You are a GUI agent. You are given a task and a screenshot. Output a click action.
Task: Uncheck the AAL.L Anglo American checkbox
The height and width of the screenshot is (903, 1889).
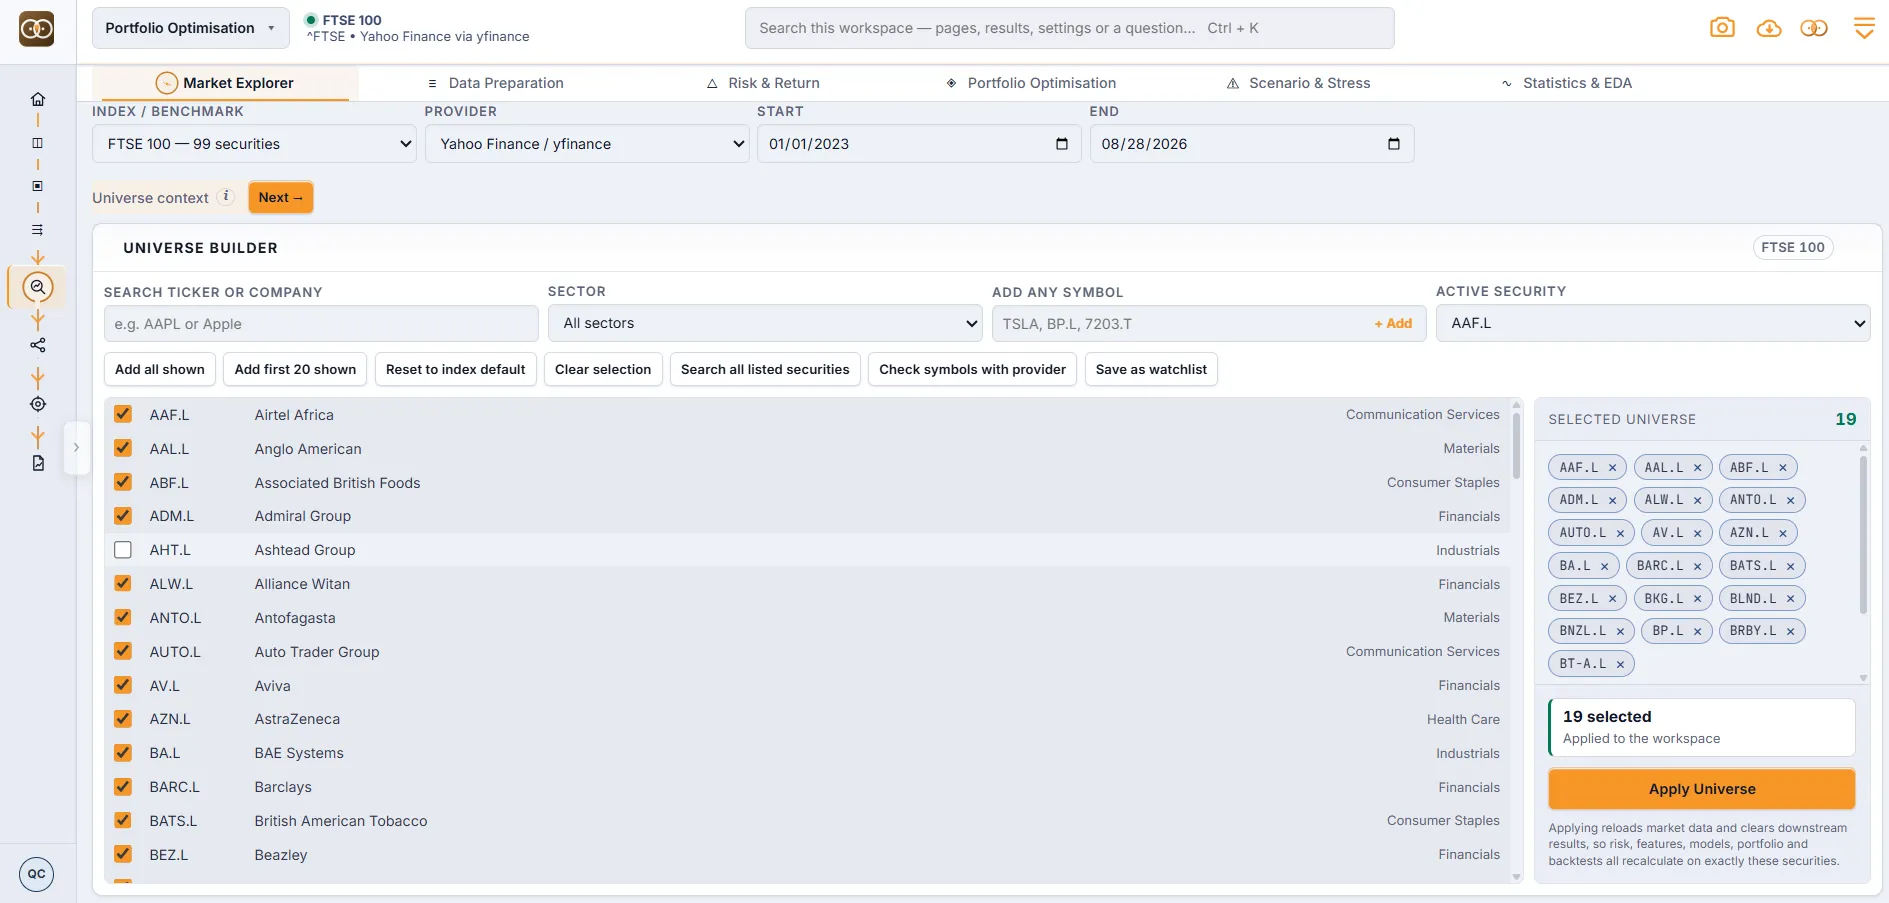pyautogui.click(x=123, y=448)
